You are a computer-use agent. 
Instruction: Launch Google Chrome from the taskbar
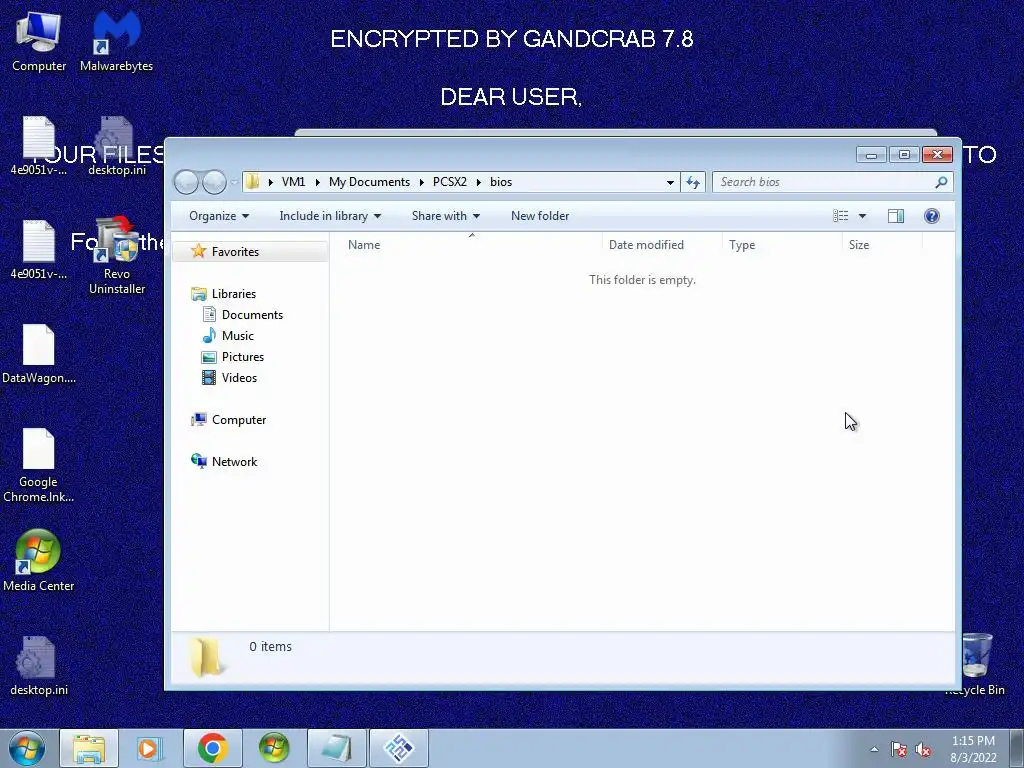click(x=212, y=748)
